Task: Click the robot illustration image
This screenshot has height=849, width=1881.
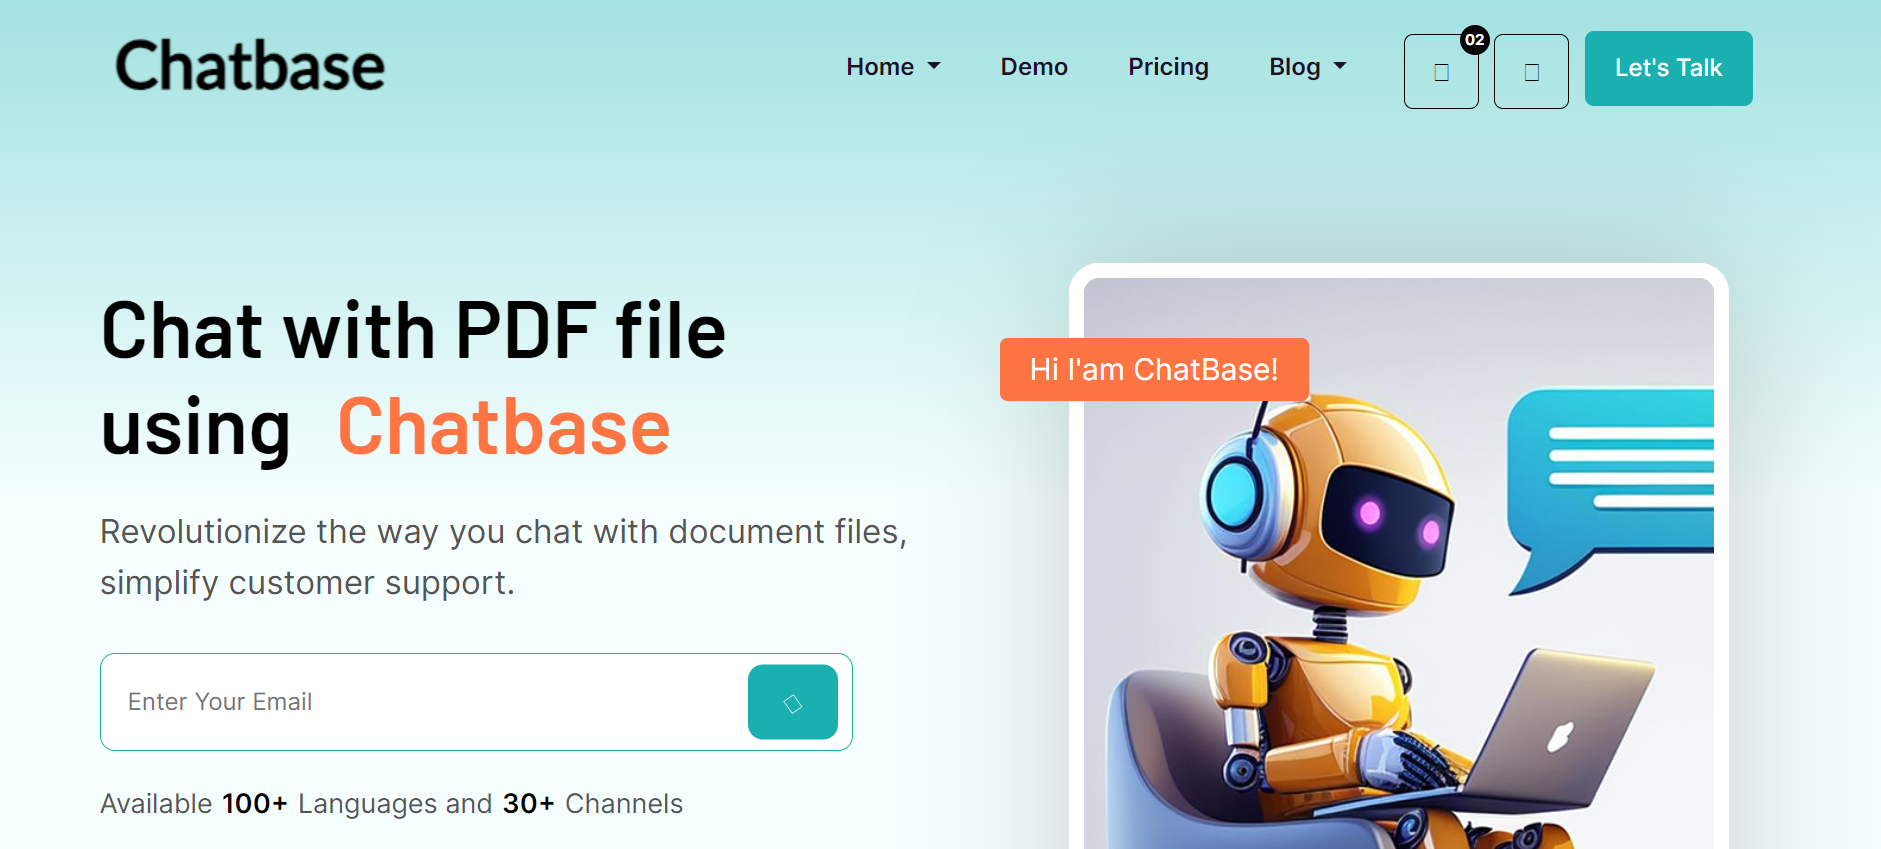Action: pyautogui.click(x=1398, y=563)
